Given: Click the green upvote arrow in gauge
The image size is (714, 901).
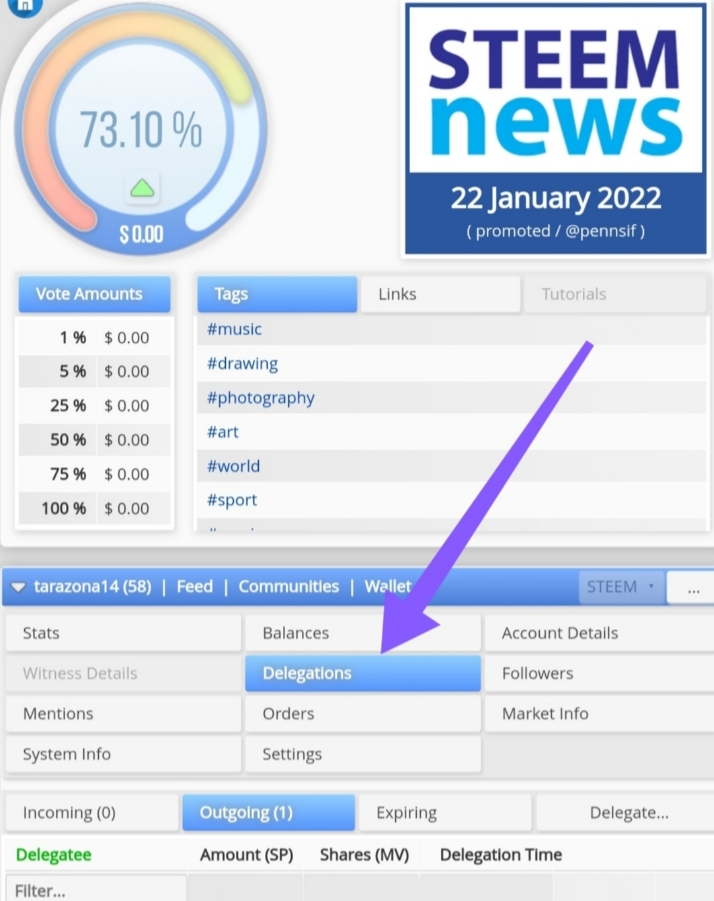Looking at the screenshot, I should pyautogui.click(x=142, y=188).
